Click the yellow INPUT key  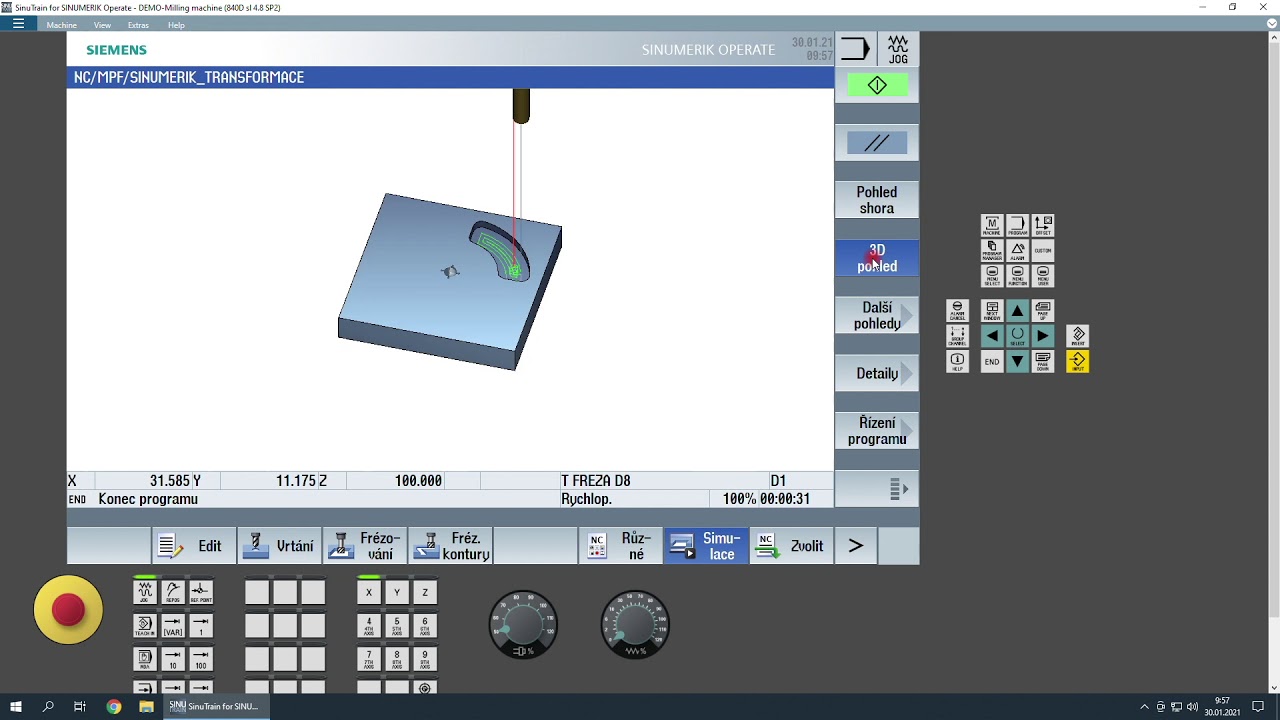[x=1078, y=361]
